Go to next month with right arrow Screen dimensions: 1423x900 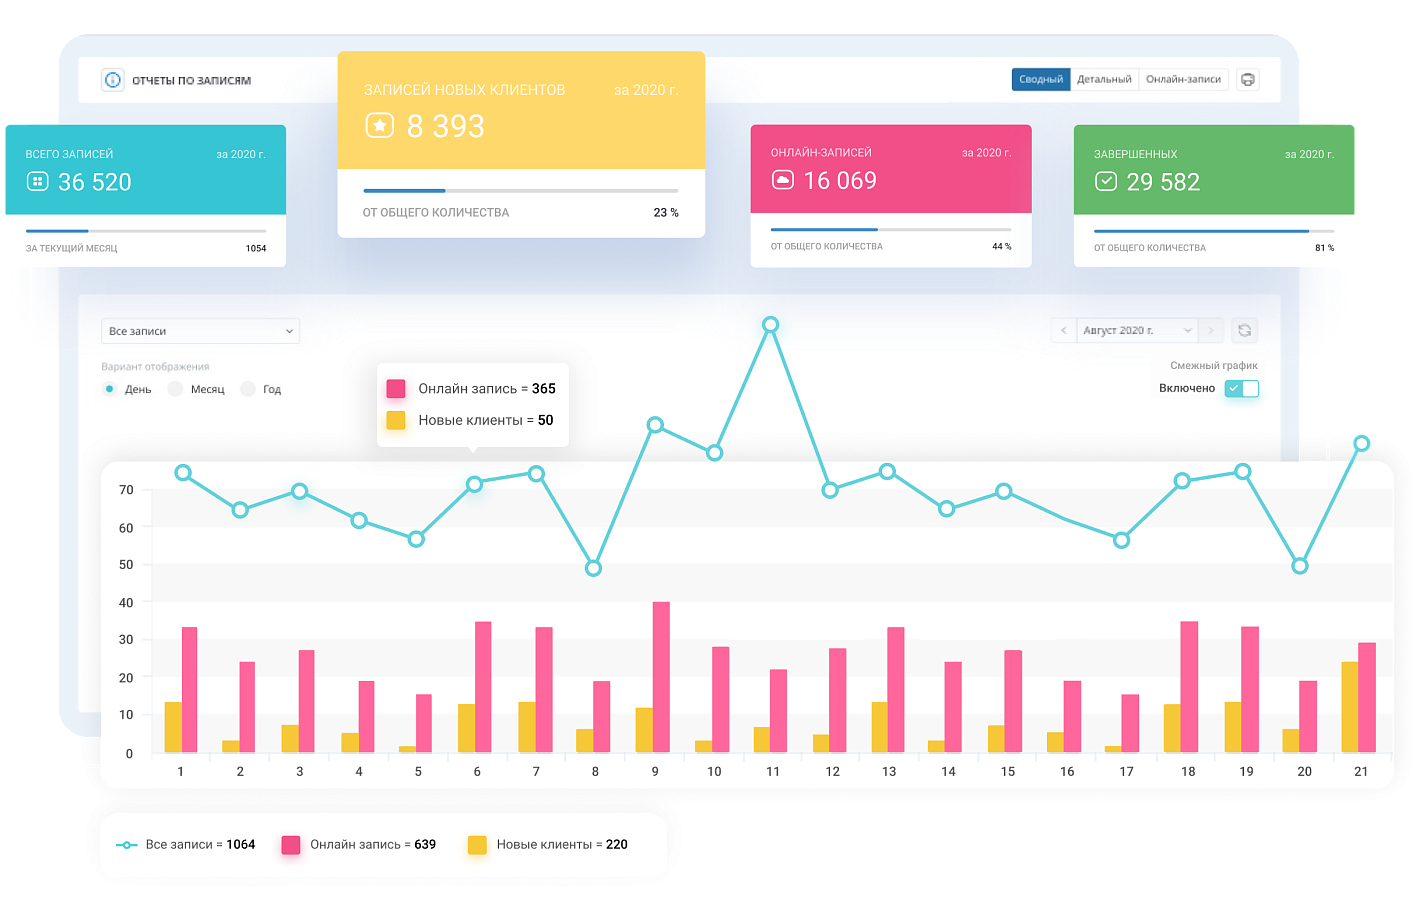tap(1211, 330)
